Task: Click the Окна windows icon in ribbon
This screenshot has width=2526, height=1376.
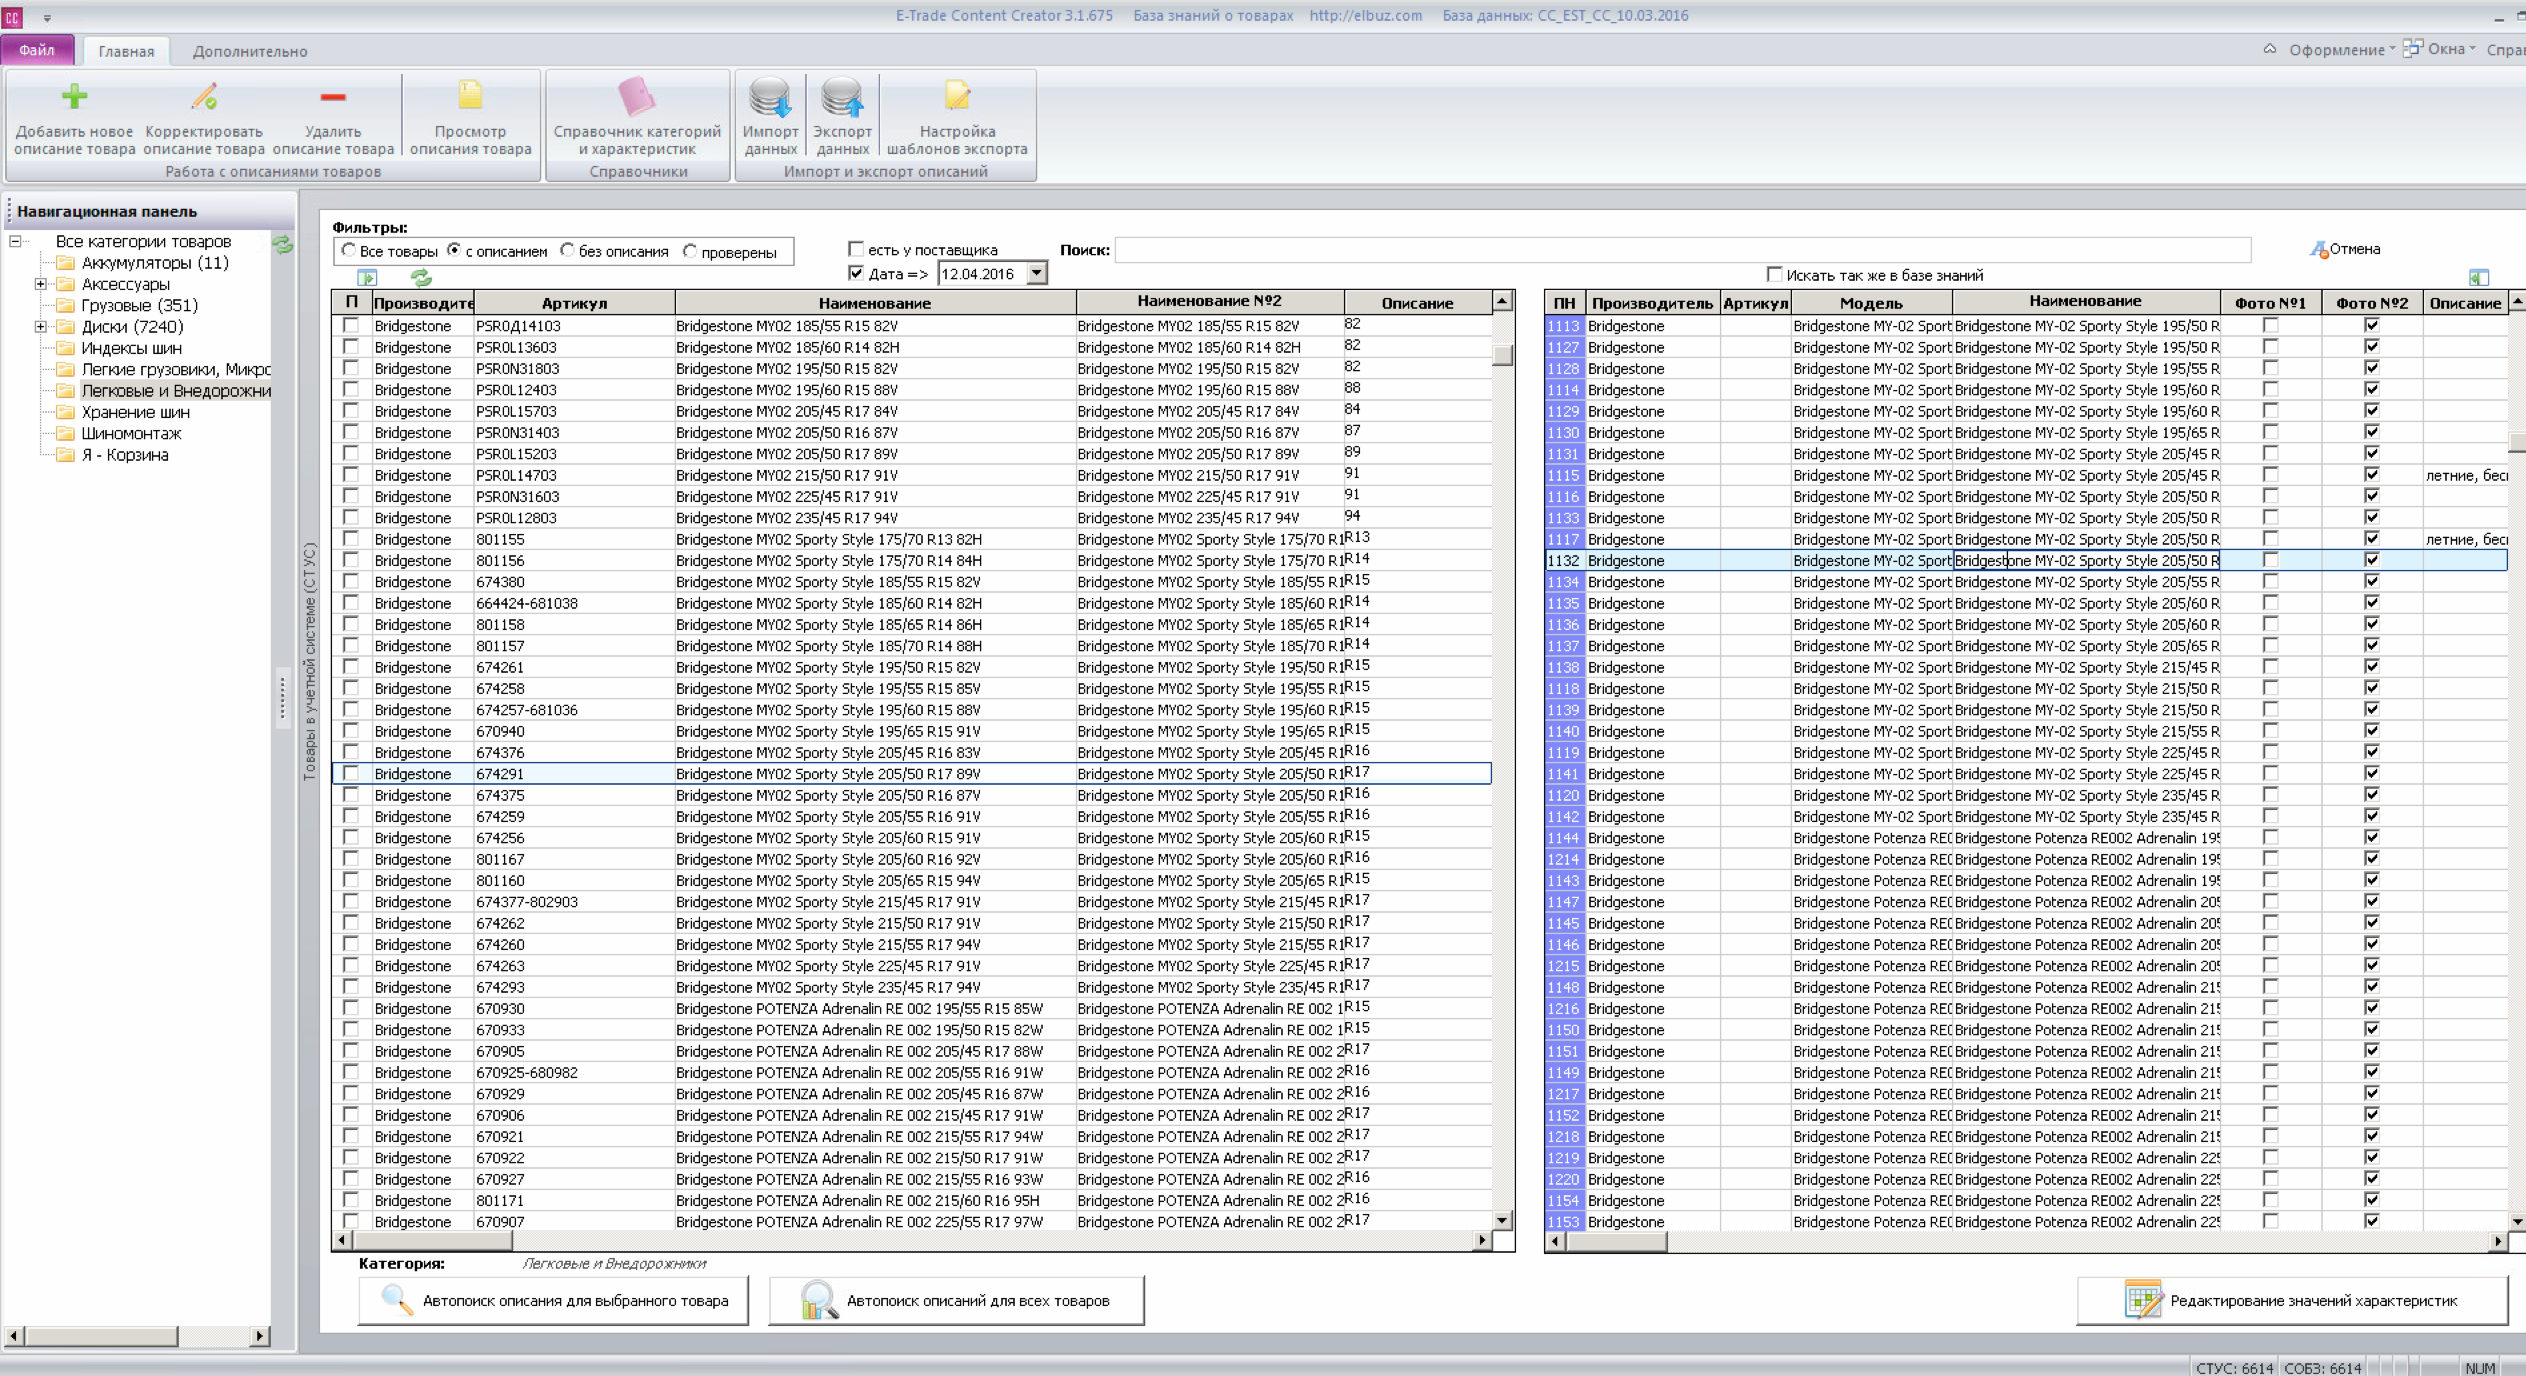Action: coord(2413,48)
